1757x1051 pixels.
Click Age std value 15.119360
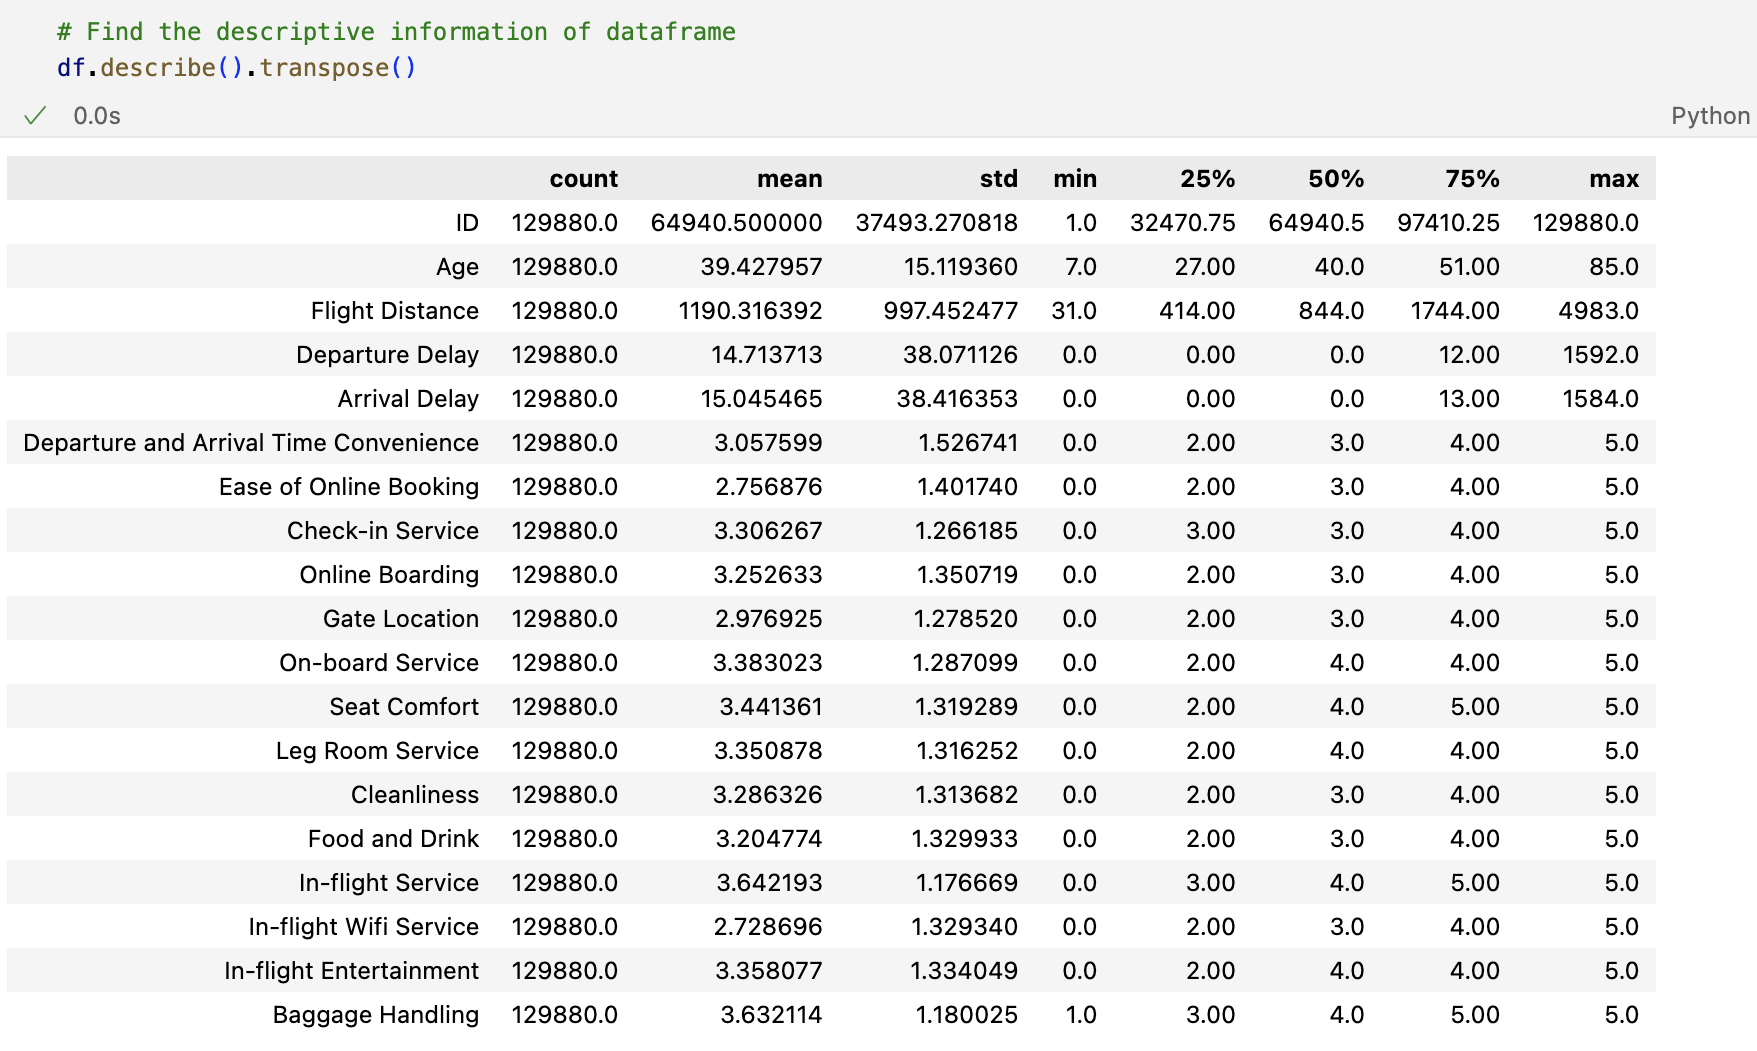[x=960, y=267]
